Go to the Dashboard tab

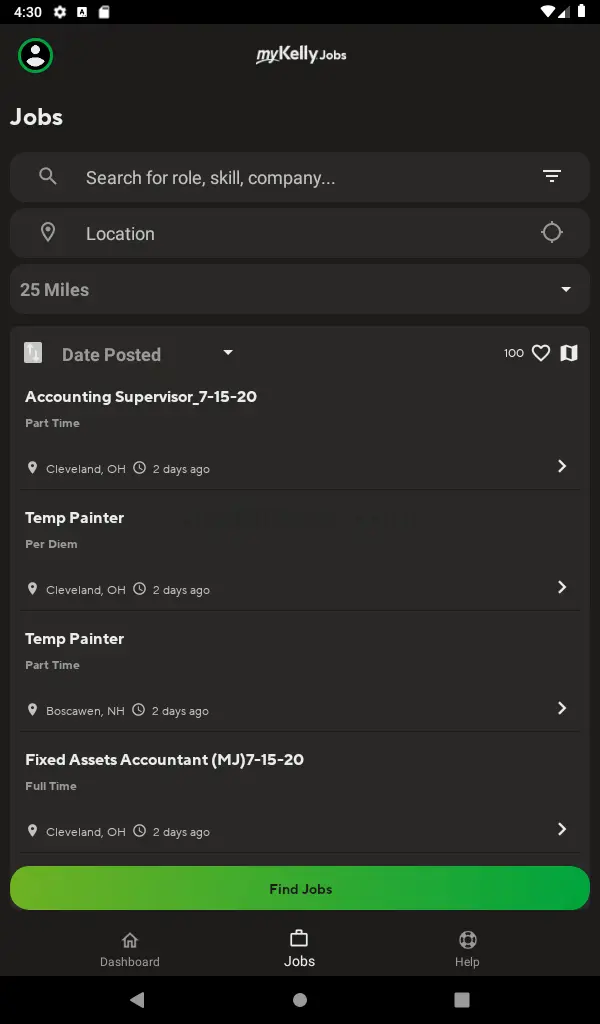129,949
